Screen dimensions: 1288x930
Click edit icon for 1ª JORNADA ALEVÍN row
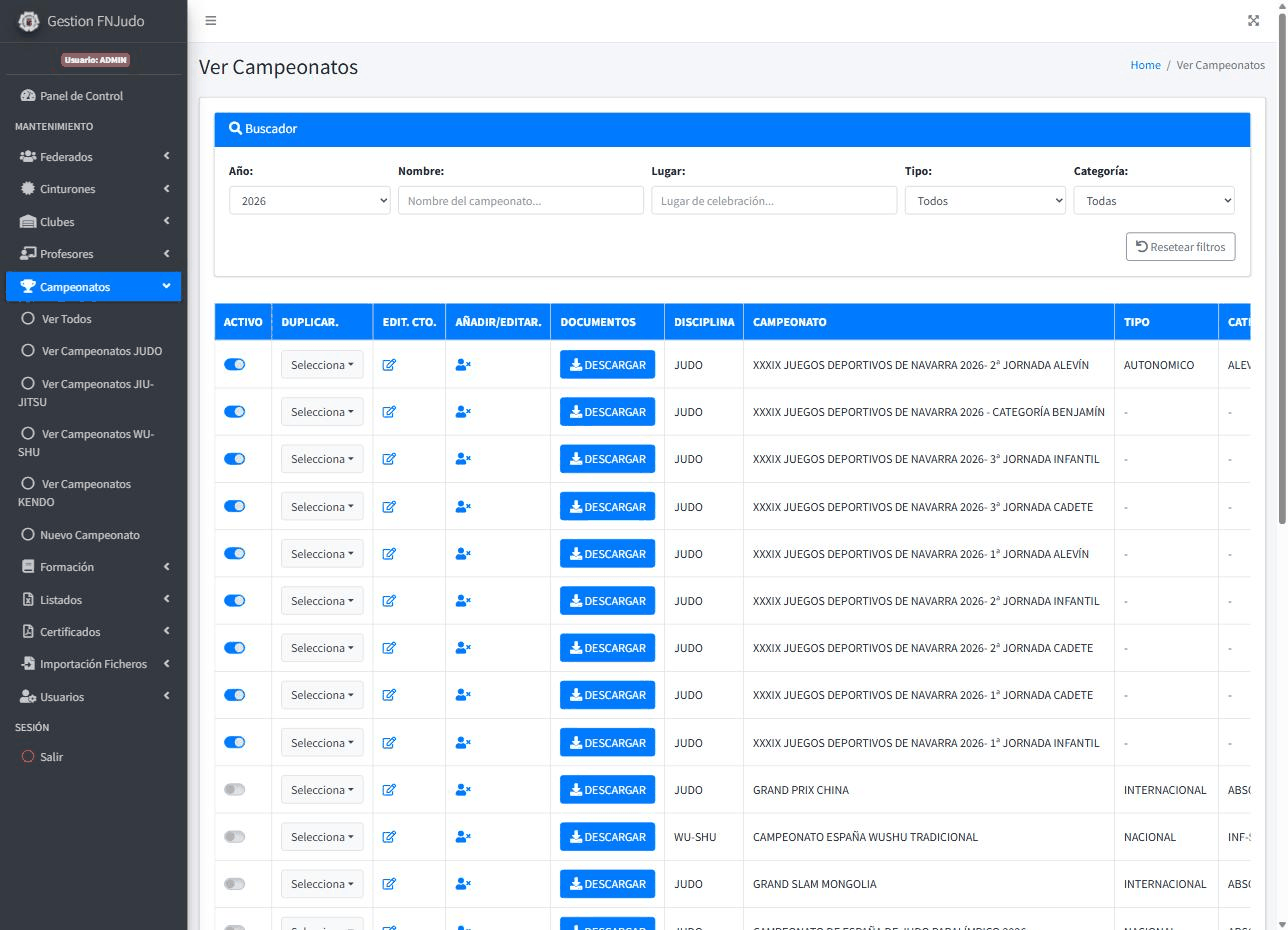tap(389, 554)
